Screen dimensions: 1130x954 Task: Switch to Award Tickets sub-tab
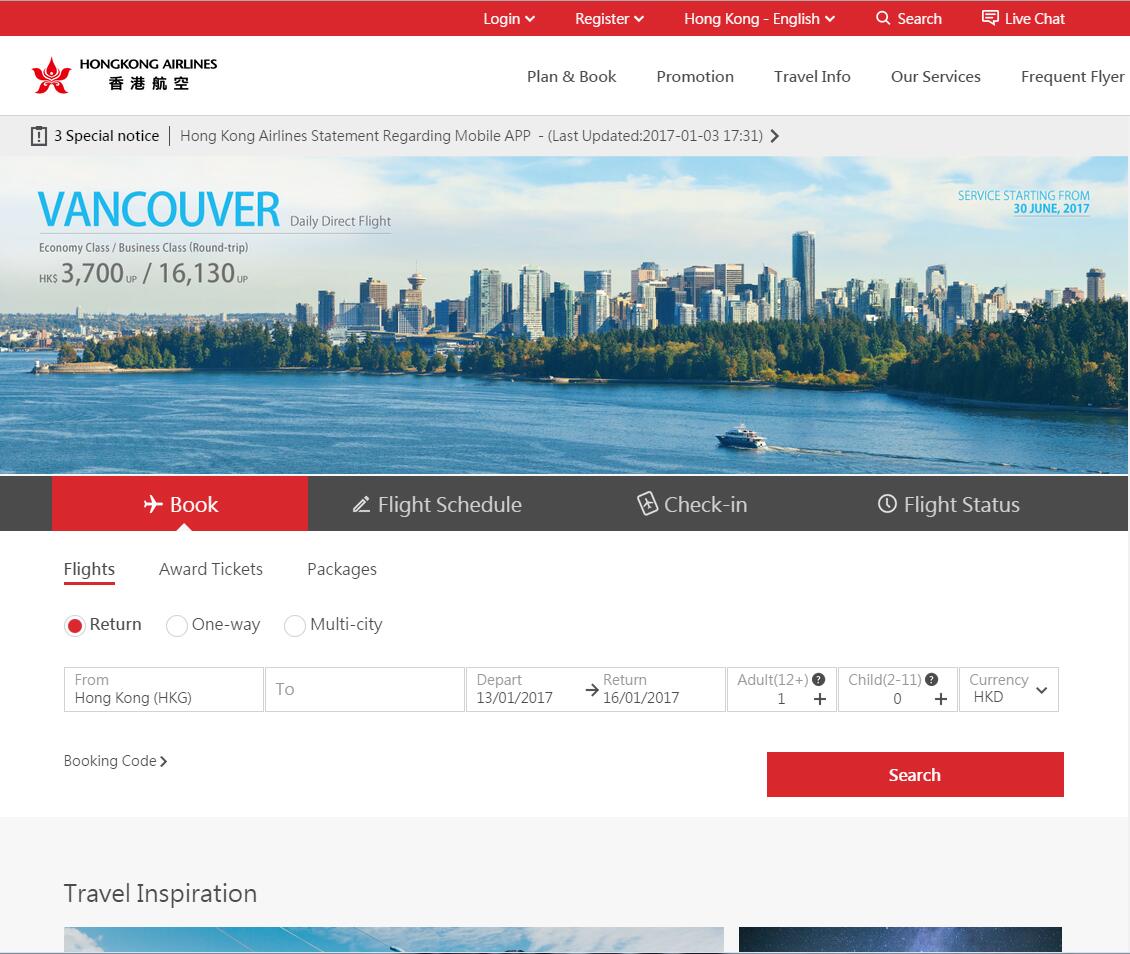pos(210,569)
